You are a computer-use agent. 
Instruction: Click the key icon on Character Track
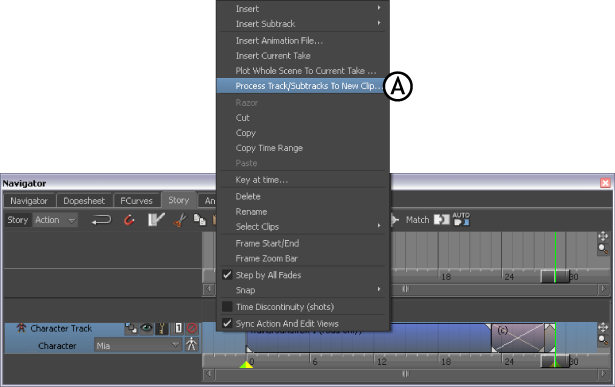point(162,328)
